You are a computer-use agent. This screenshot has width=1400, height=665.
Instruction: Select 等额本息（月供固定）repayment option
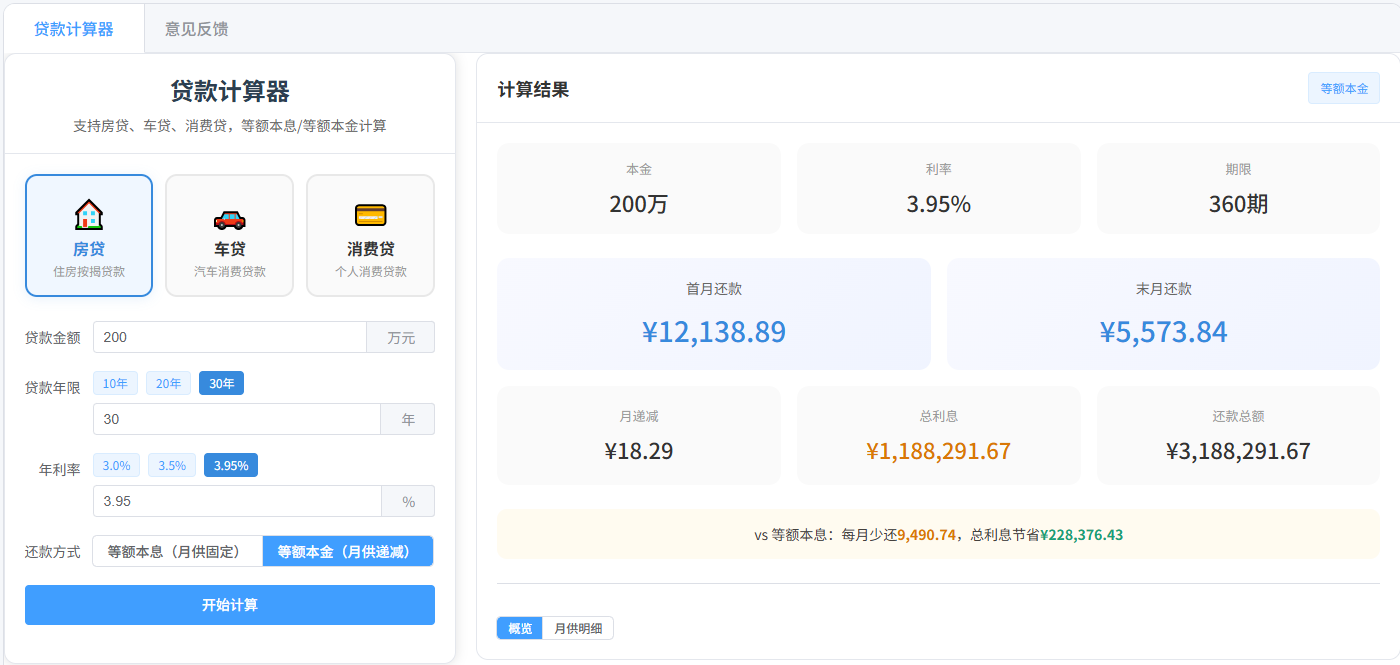[177, 551]
